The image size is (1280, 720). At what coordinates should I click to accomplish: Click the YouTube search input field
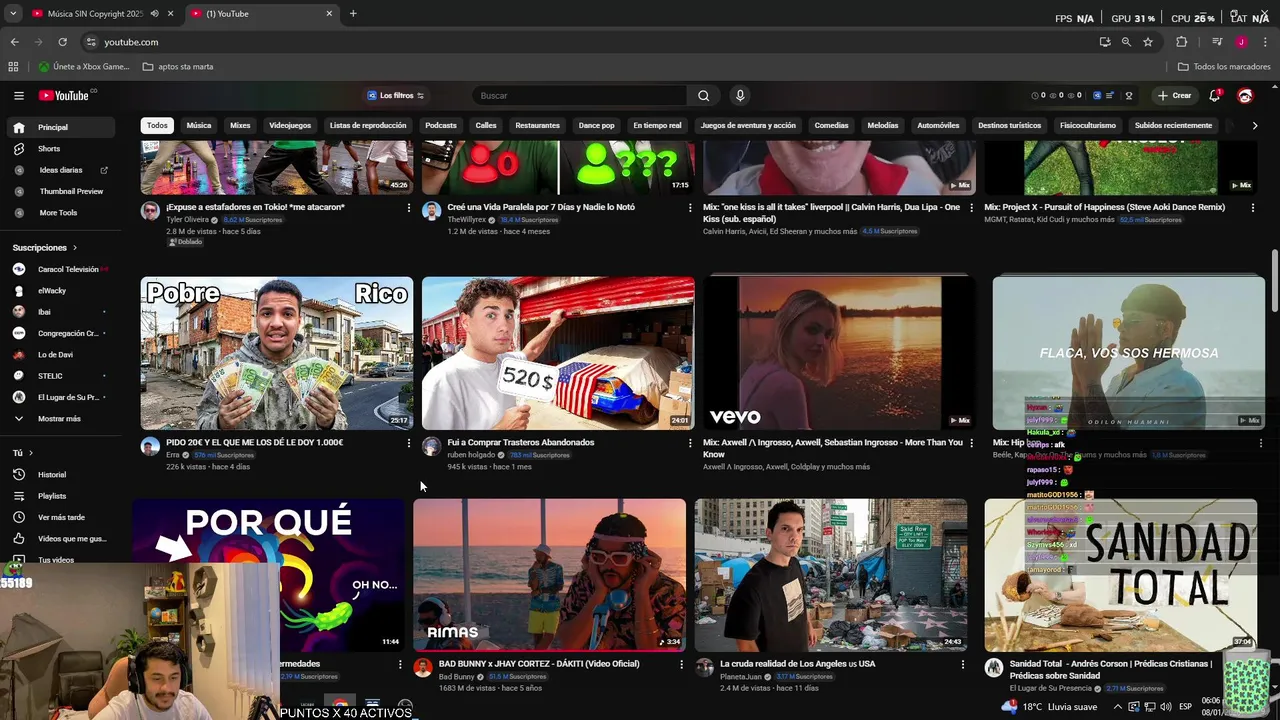pyautogui.click(x=578, y=96)
